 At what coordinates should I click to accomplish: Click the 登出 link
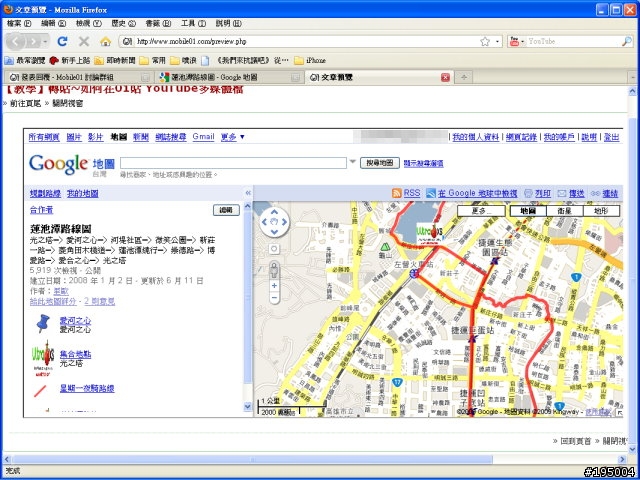coord(611,137)
